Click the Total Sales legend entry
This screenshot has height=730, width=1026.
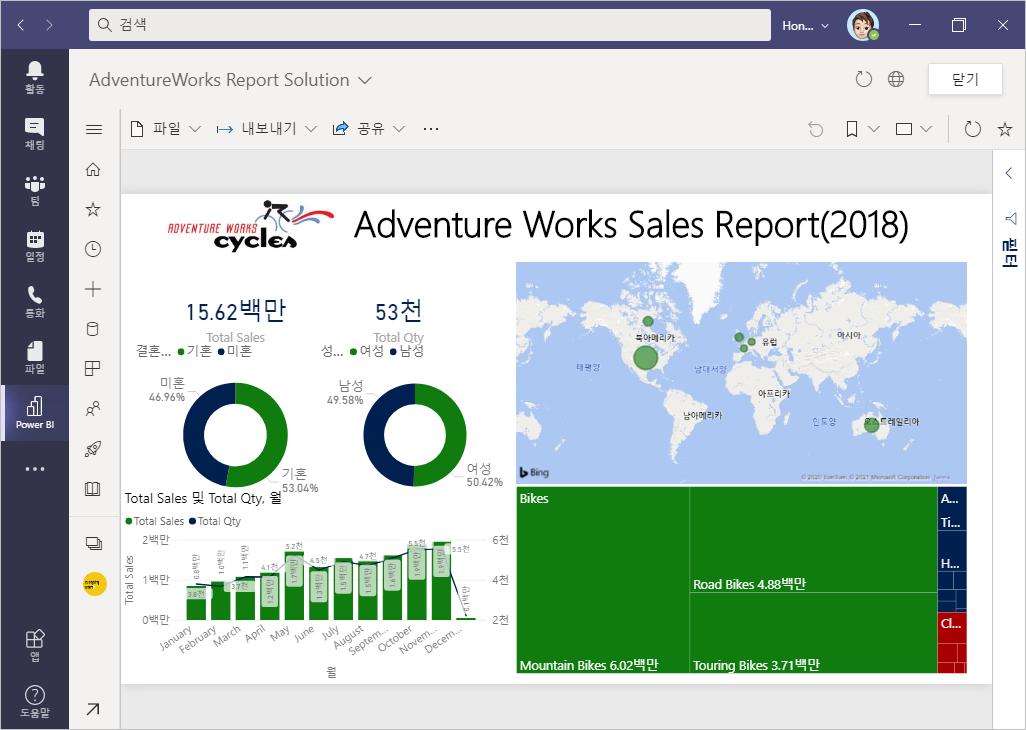(154, 521)
